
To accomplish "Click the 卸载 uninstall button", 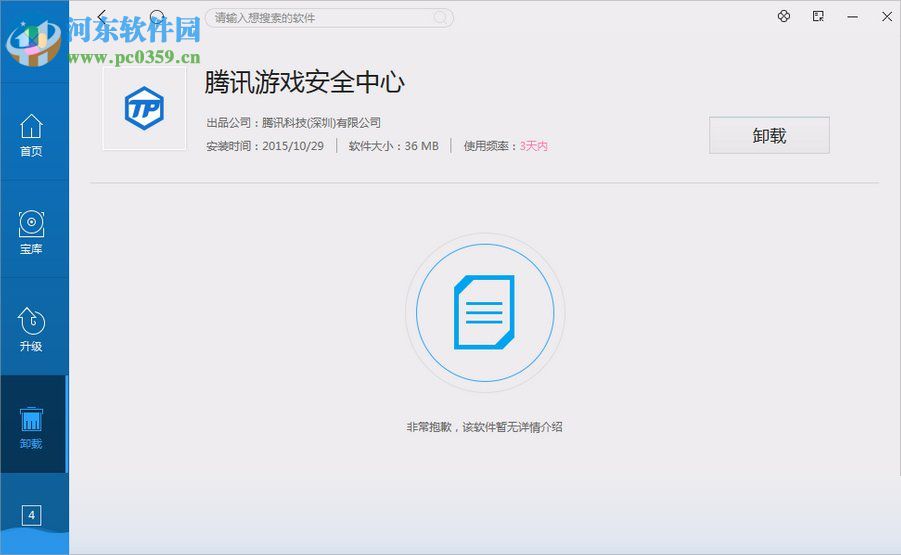I will [x=769, y=135].
